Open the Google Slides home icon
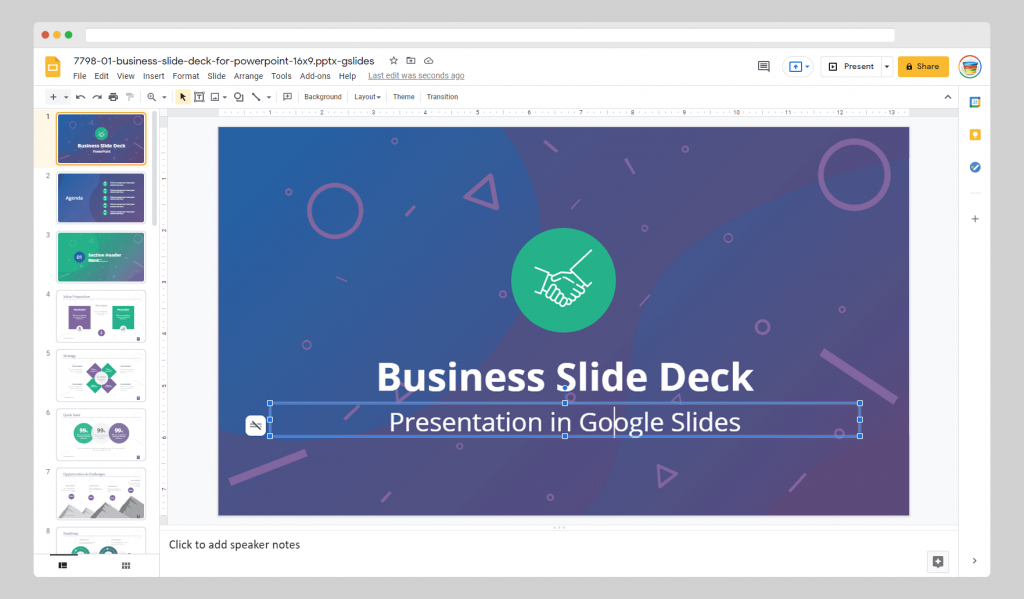The height and width of the screenshot is (599, 1024). (53, 67)
